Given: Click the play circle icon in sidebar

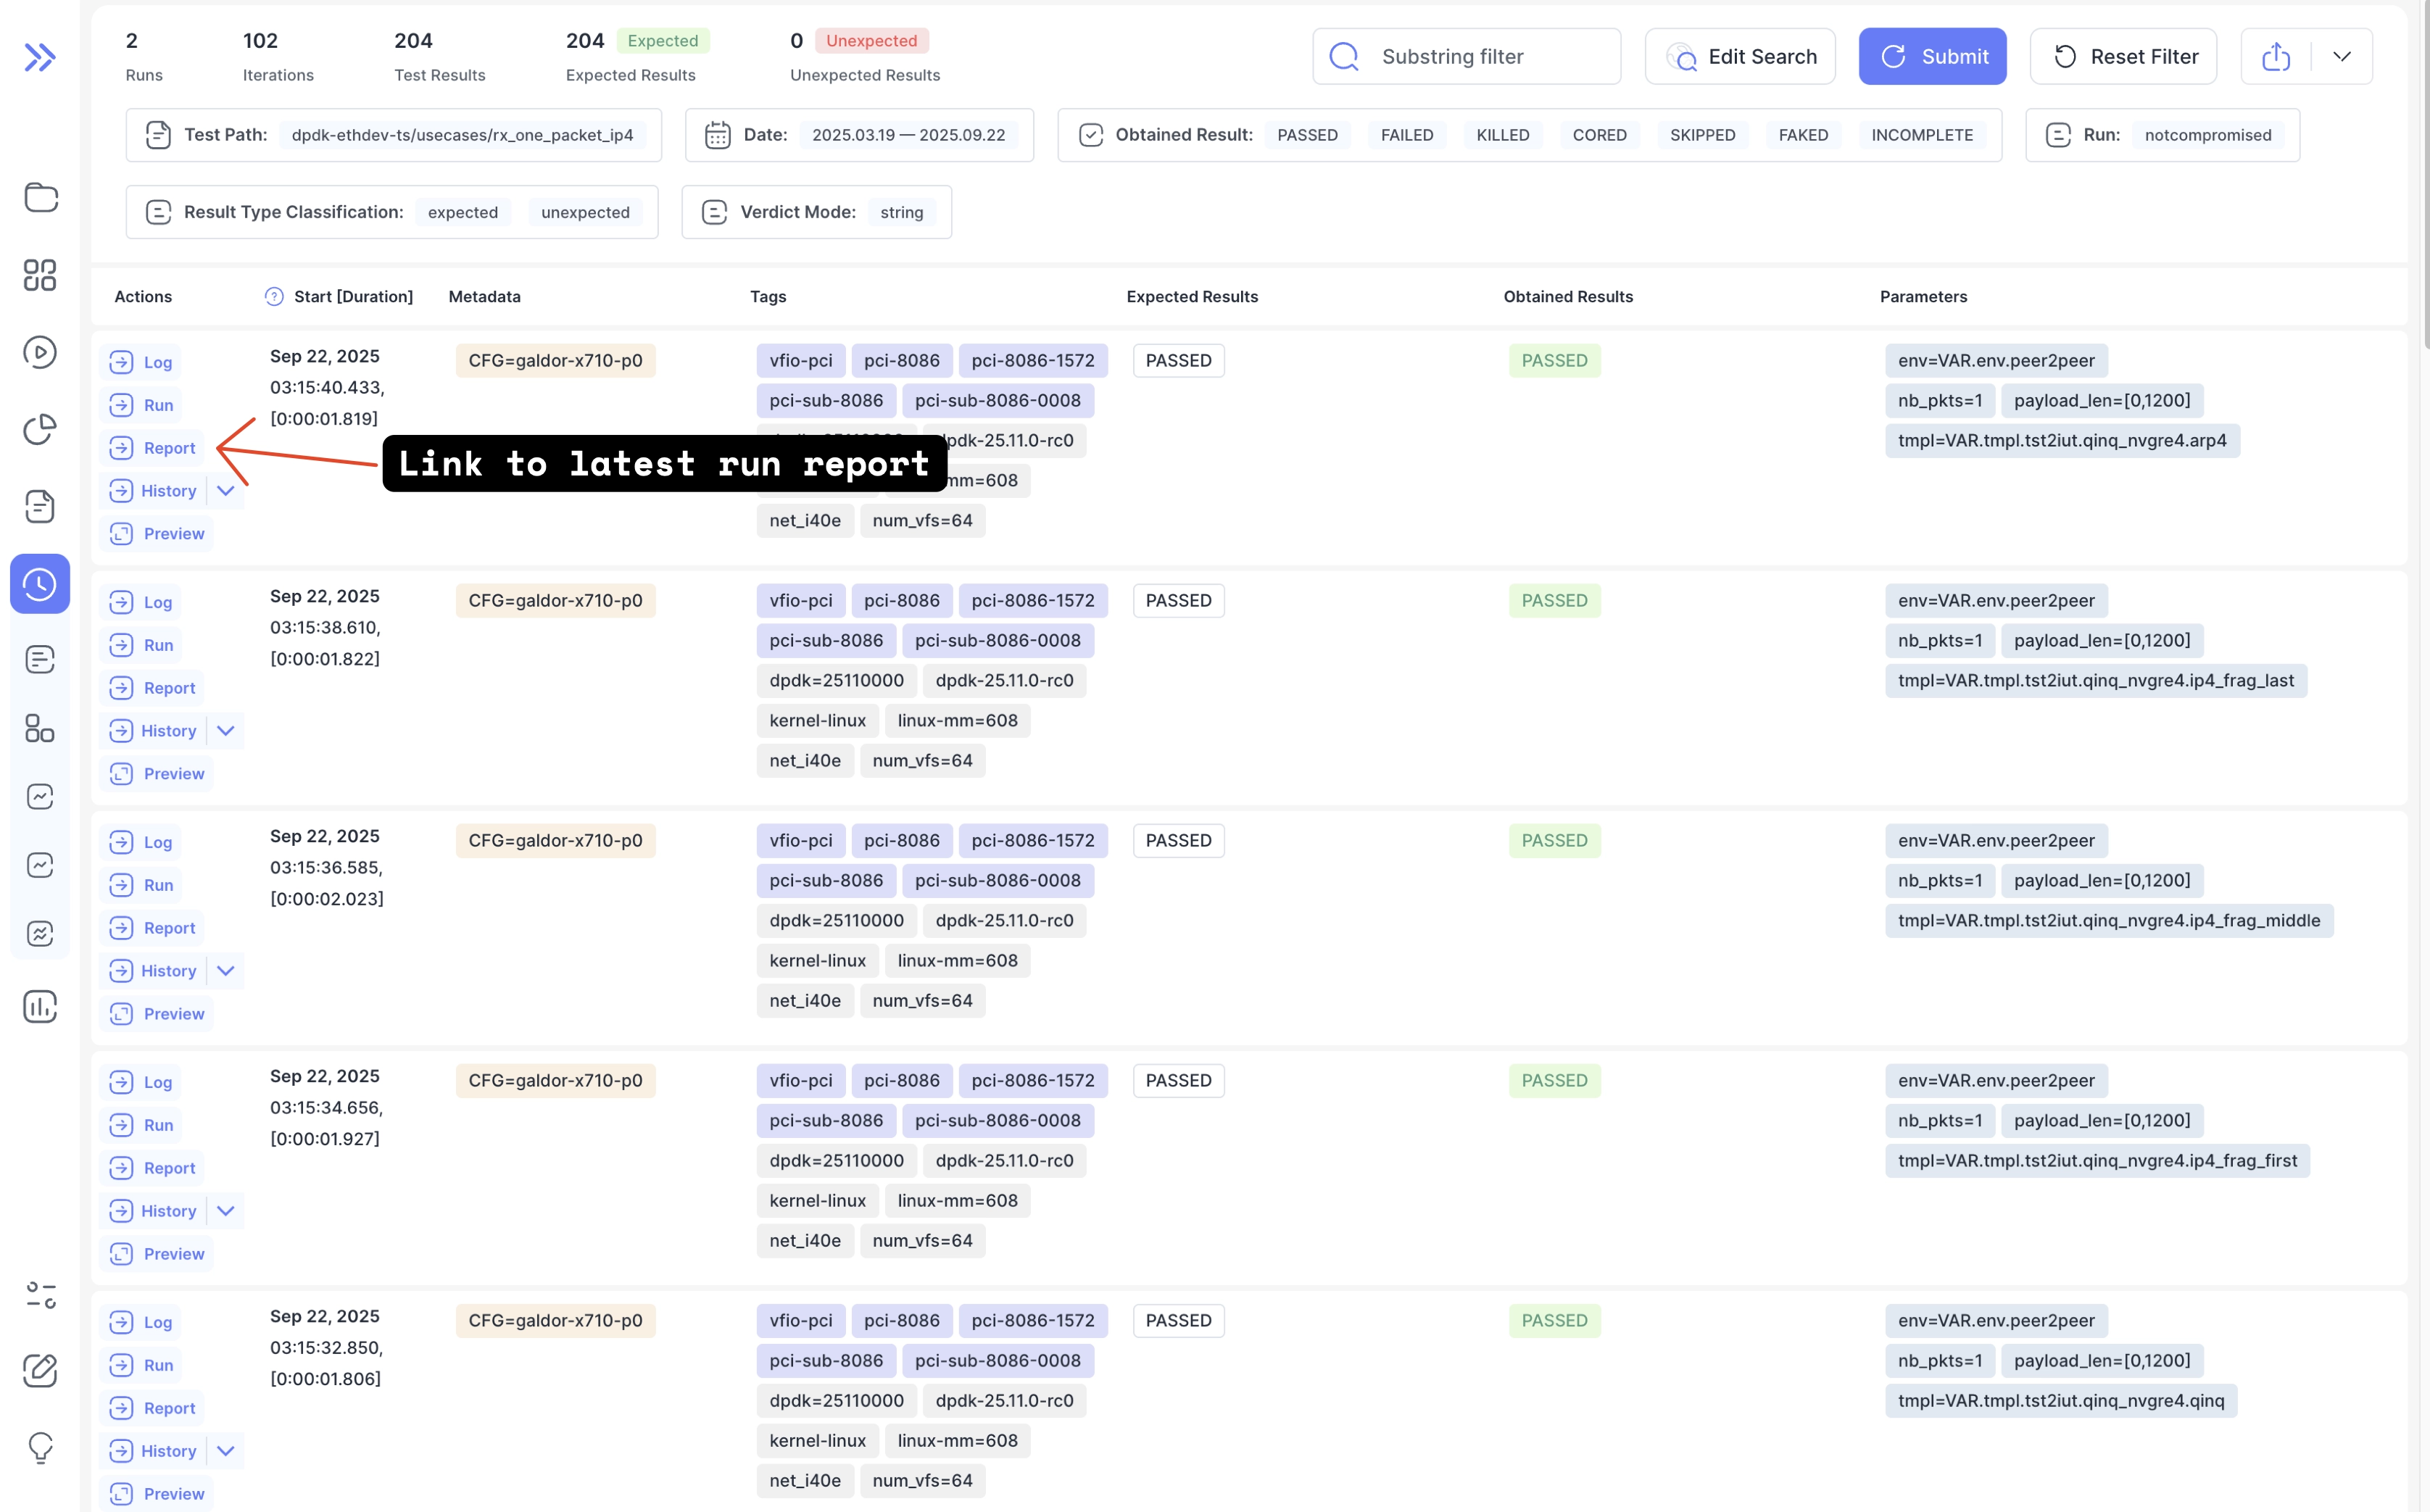Looking at the screenshot, I should (x=40, y=352).
